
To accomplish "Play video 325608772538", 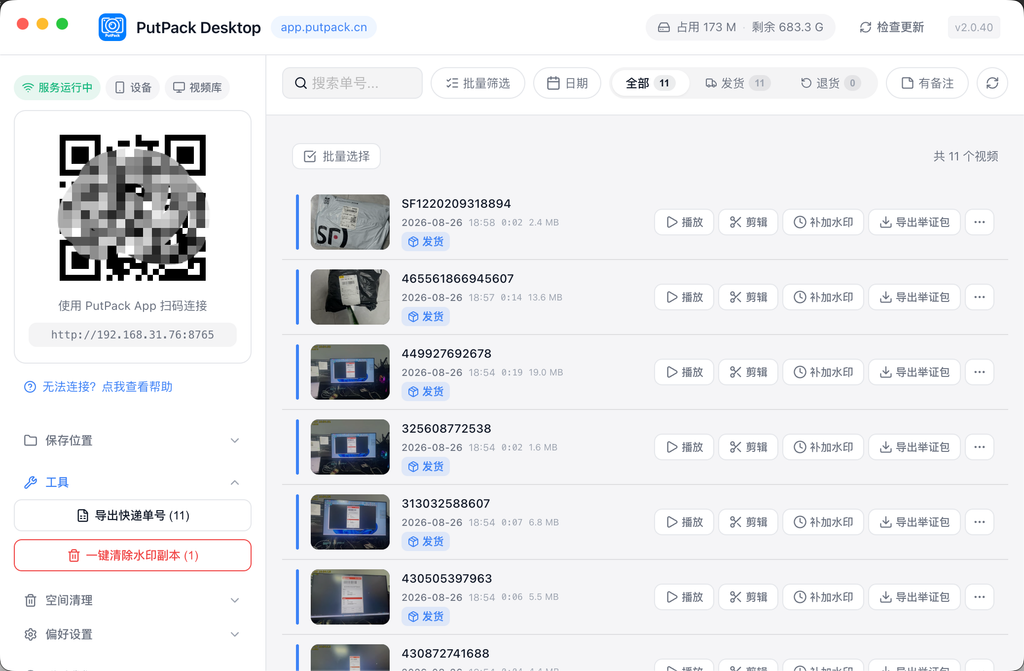I will 684,448.
